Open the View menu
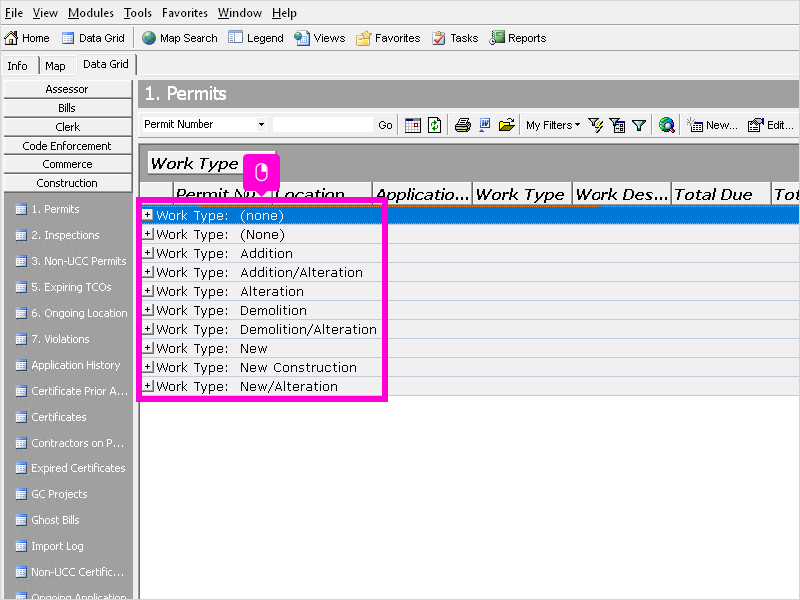Viewport: 800px width, 600px height. (x=45, y=13)
